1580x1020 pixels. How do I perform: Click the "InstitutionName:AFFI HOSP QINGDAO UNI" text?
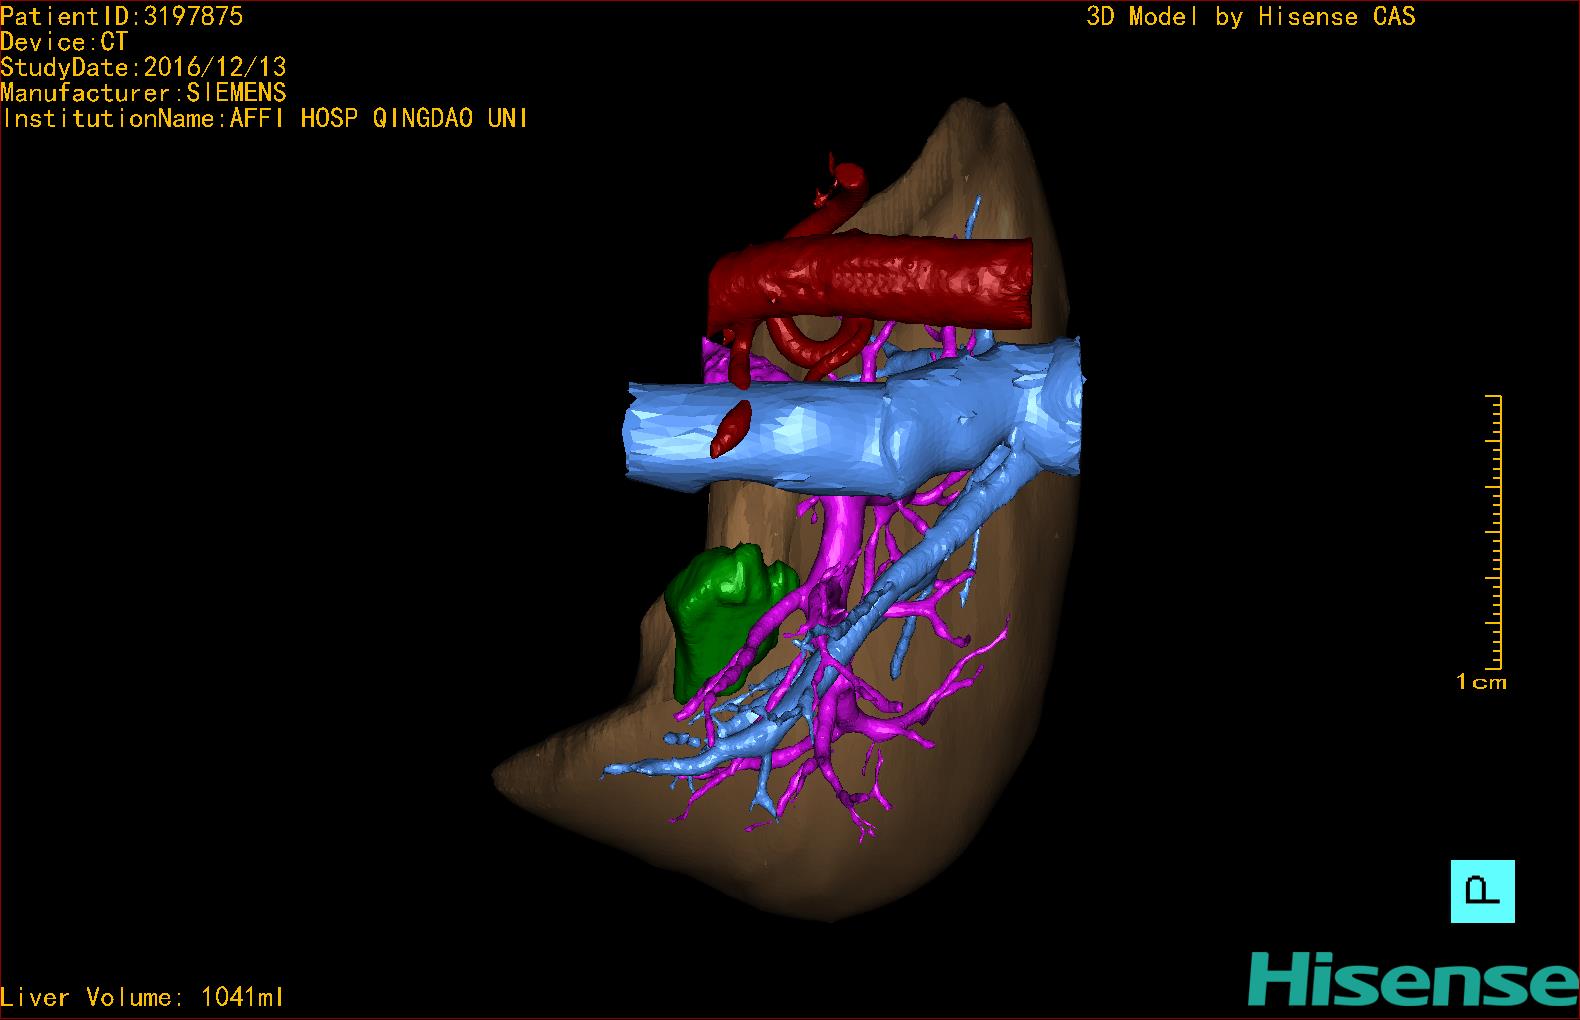[265, 119]
